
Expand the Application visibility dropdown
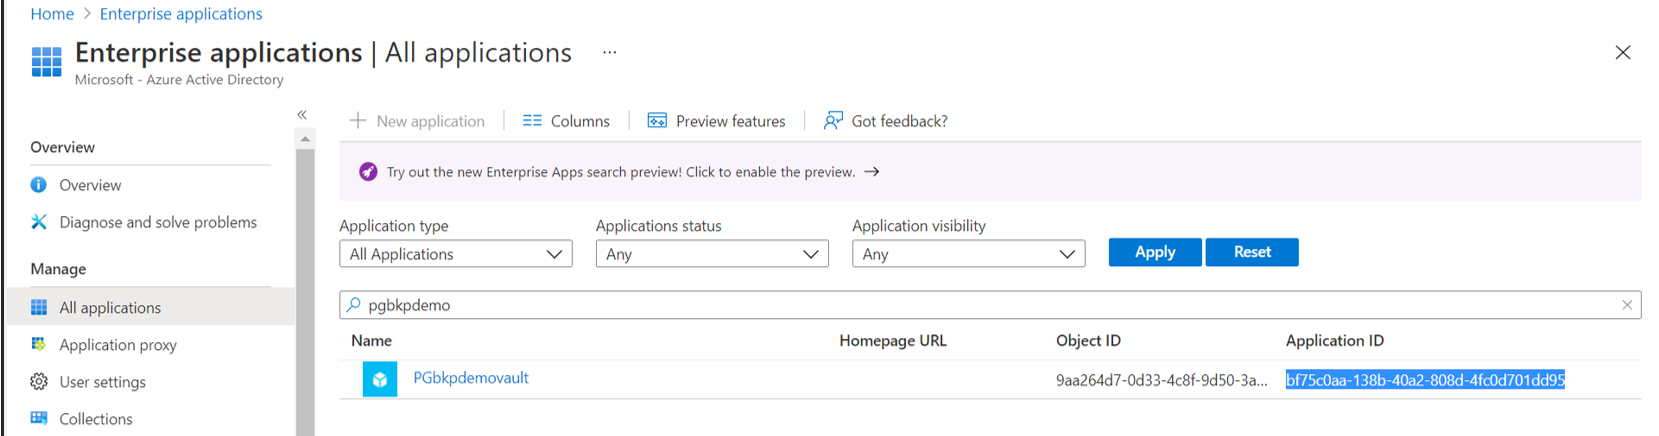[968, 254]
